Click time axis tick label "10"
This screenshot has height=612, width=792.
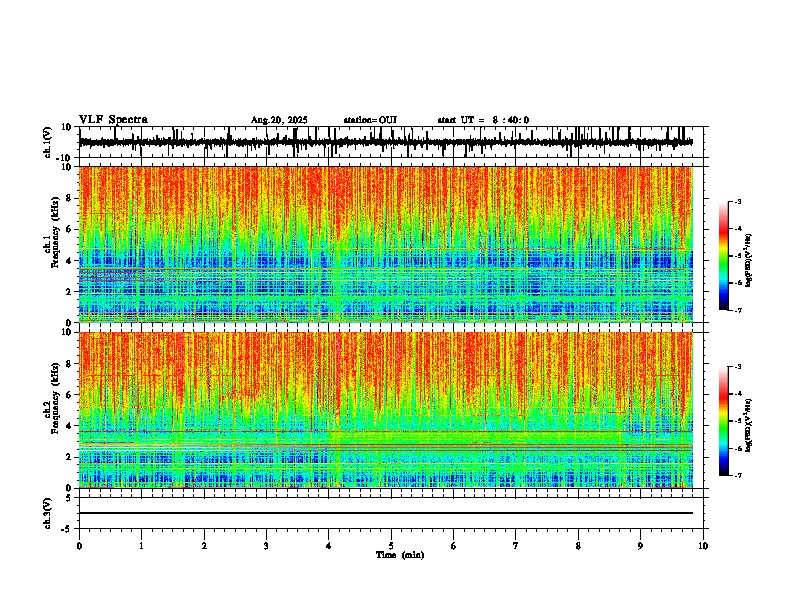click(703, 546)
